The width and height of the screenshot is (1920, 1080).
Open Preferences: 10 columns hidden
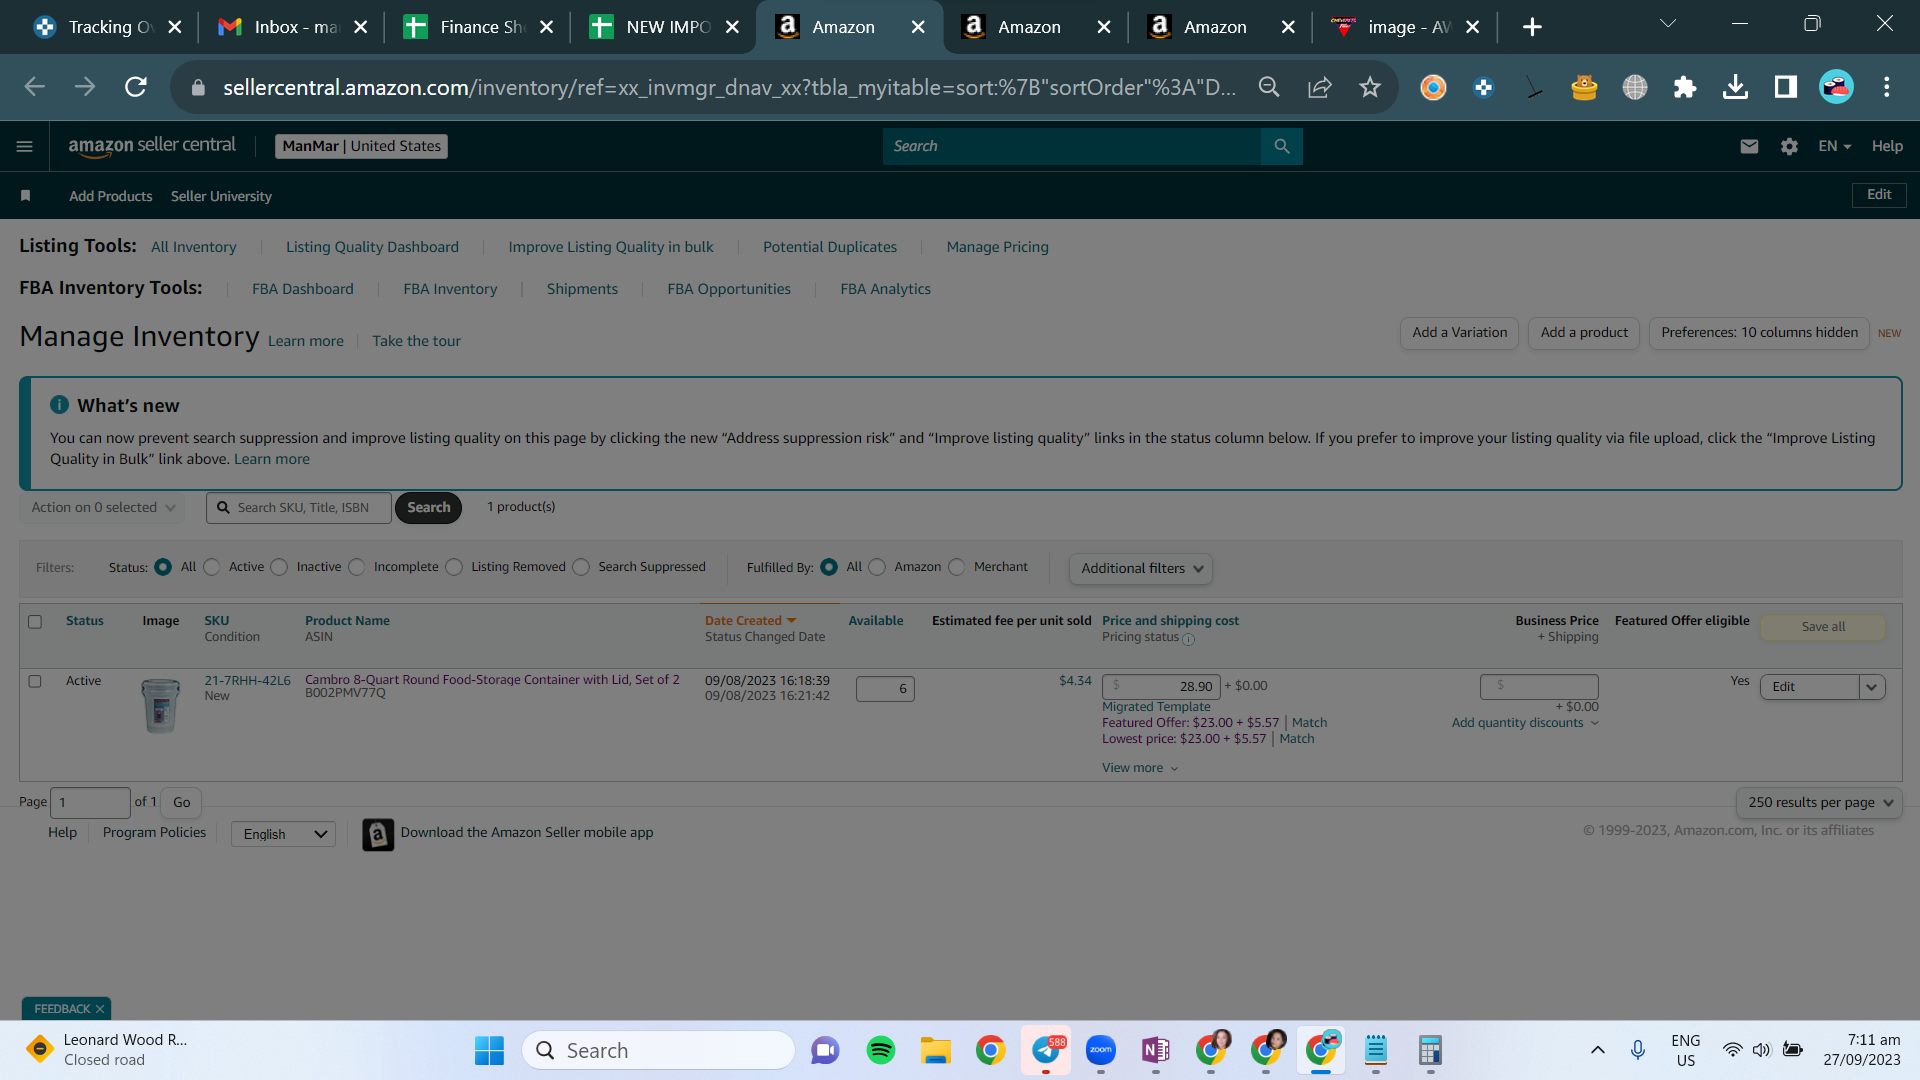click(1759, 333)
